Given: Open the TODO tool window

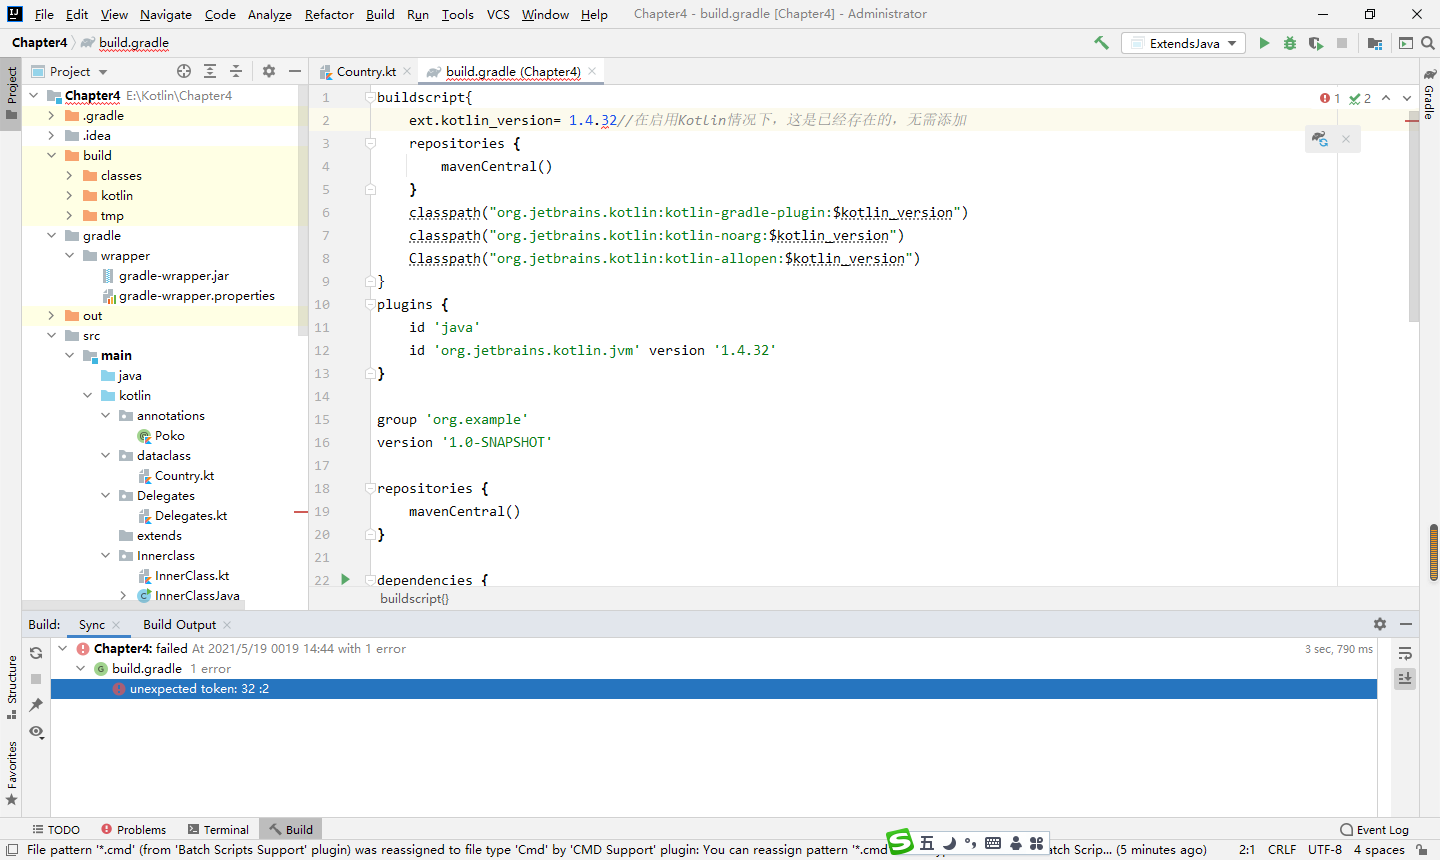Looking at the screenshot, I should click(56, 829).
